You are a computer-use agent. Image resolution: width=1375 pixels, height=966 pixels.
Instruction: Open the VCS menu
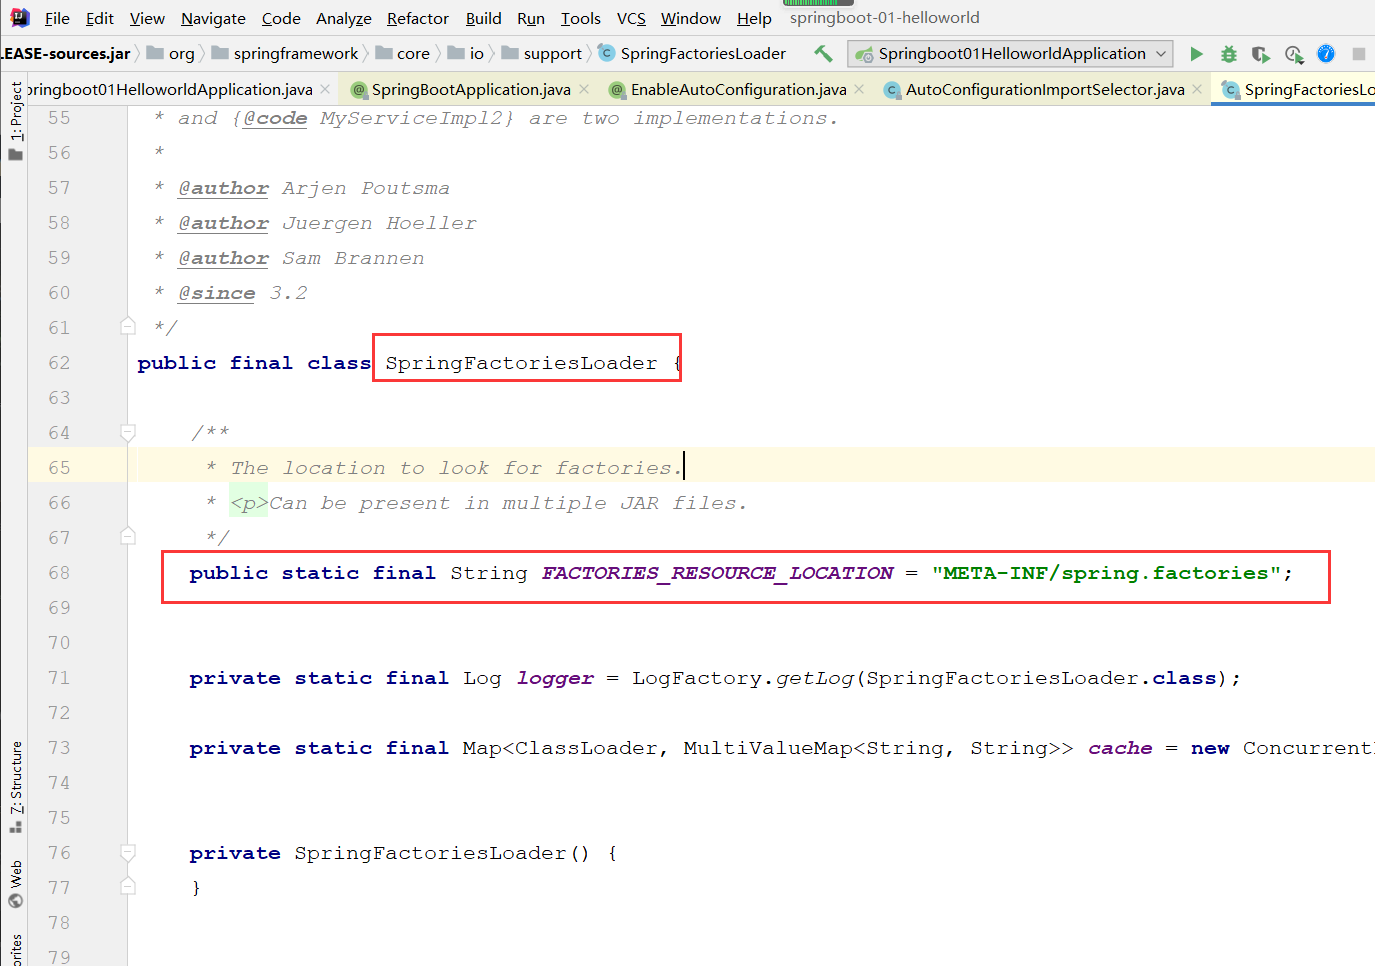631,18
